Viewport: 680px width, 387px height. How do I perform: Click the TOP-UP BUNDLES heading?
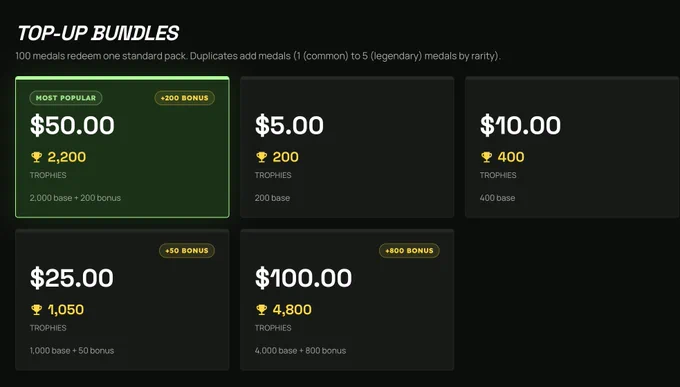click(98, 33)
